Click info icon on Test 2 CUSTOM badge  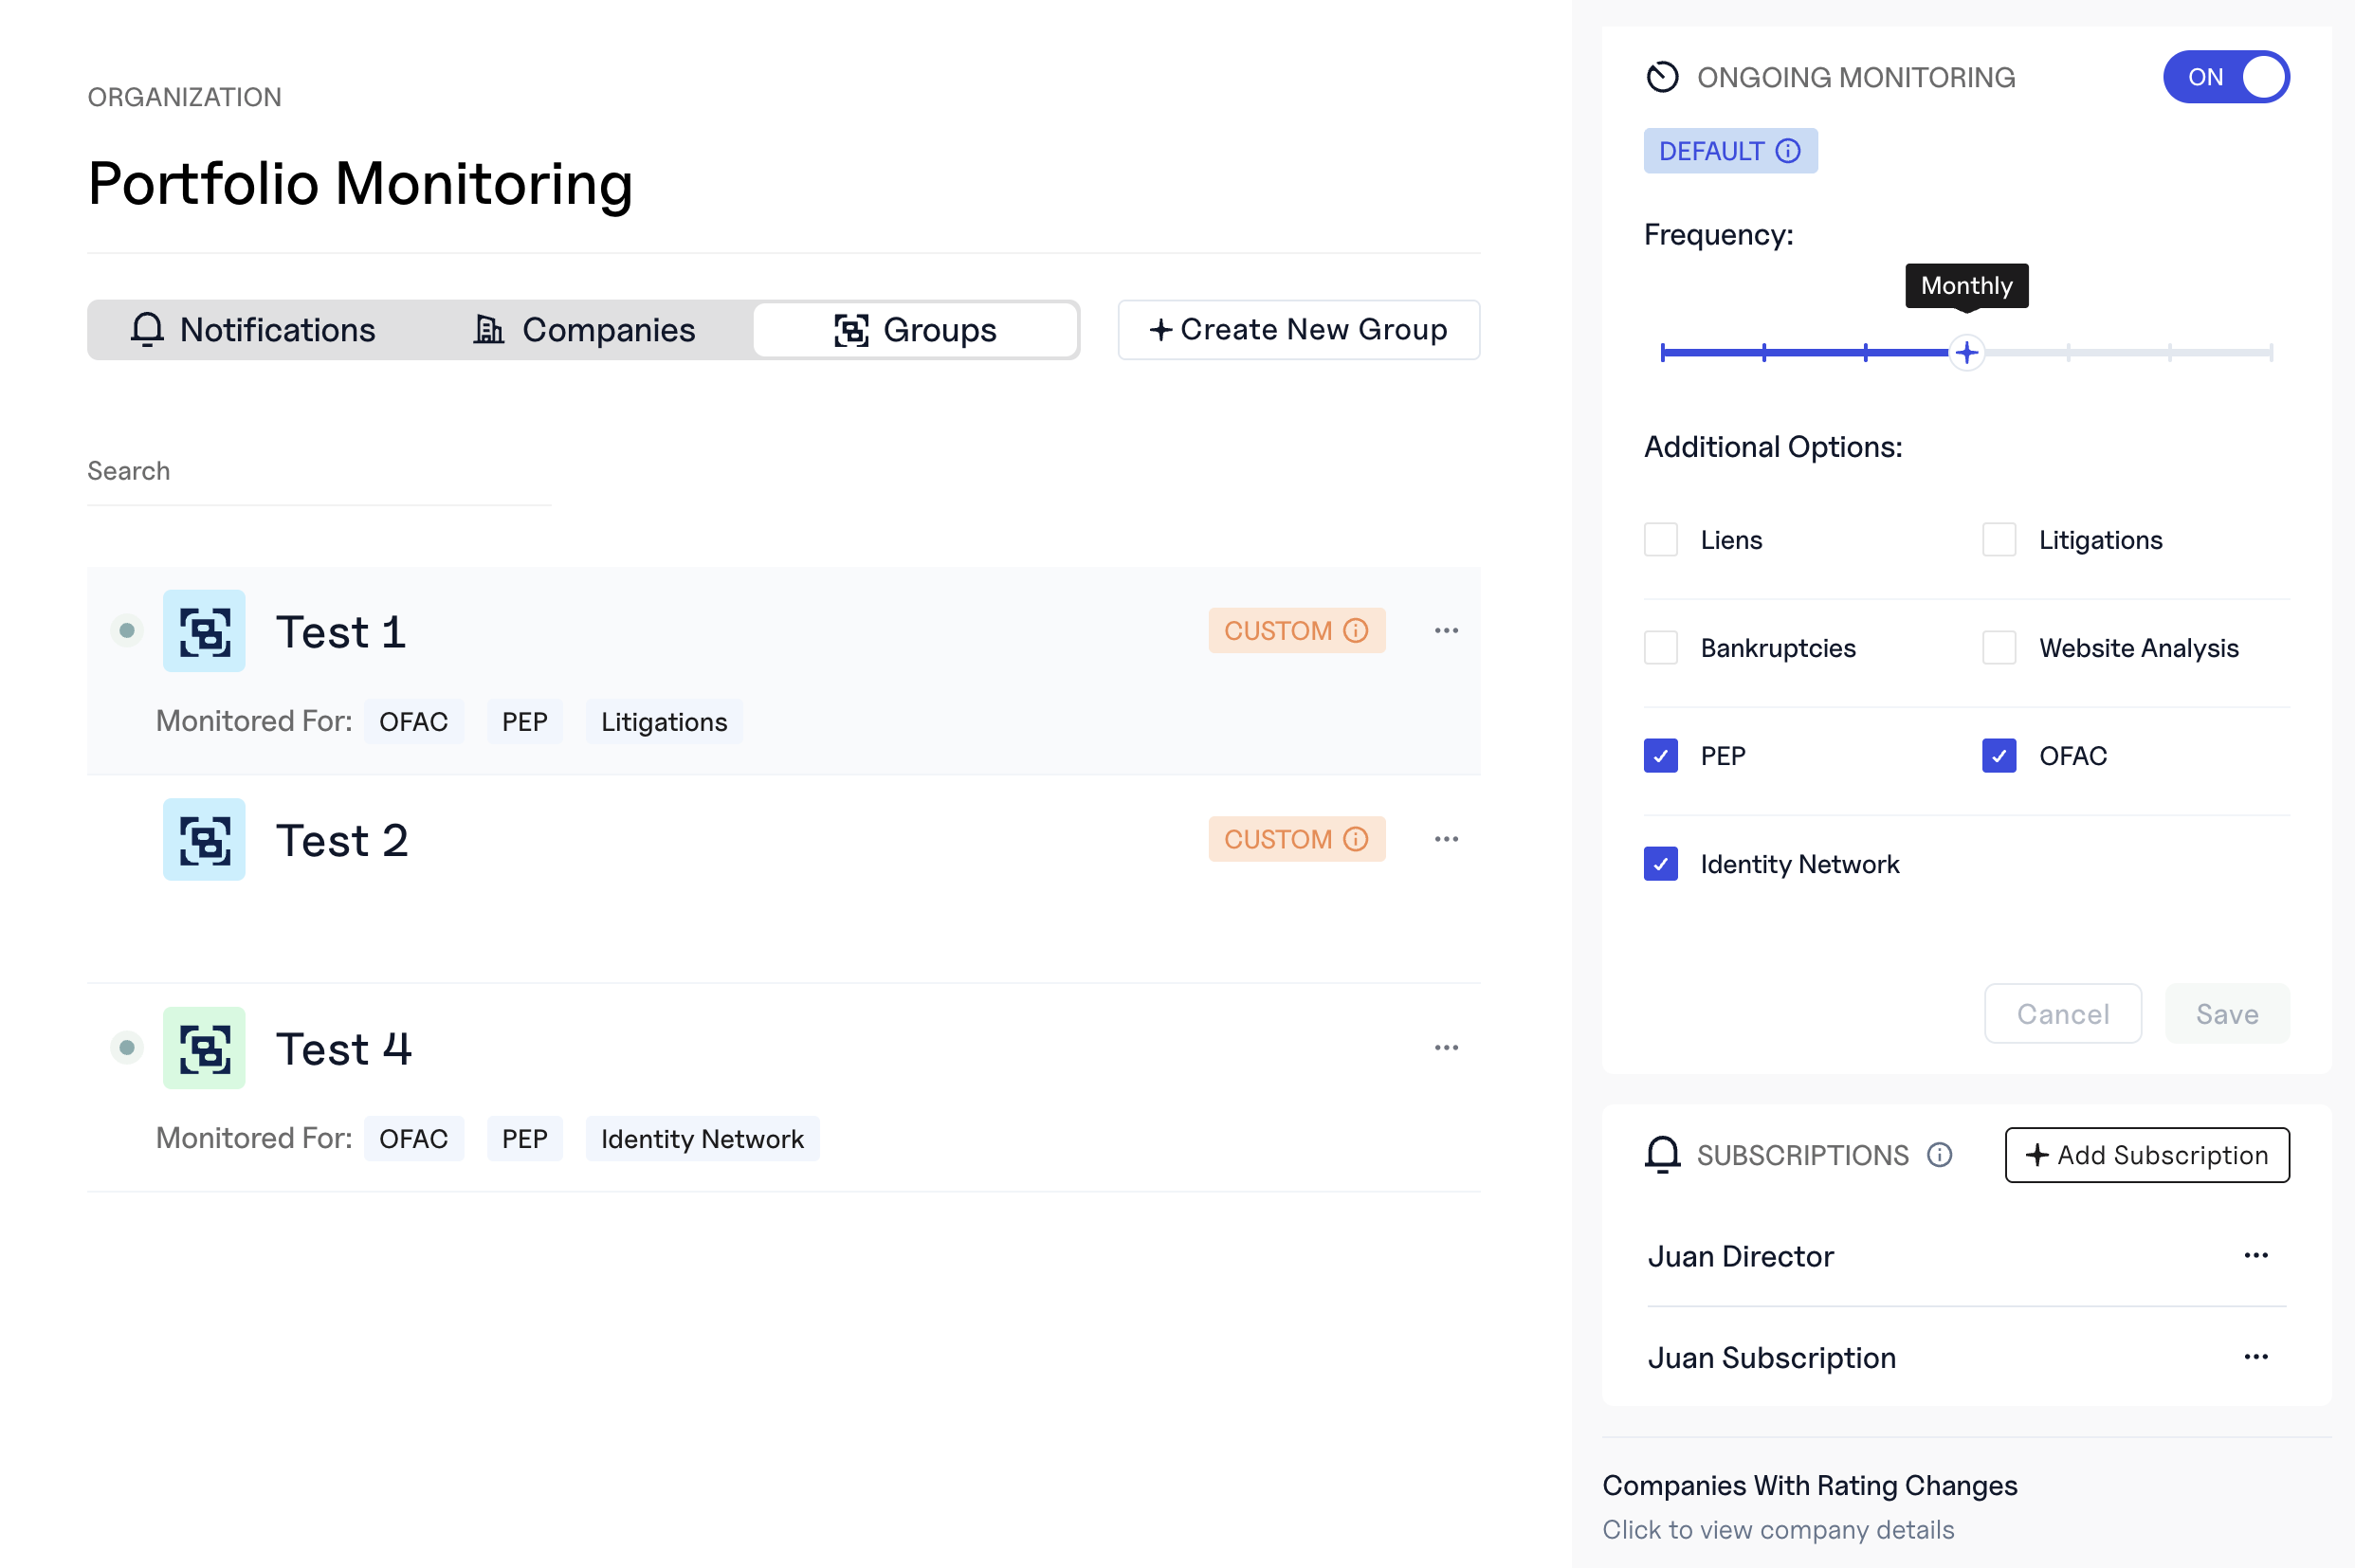coord(1356,839)
